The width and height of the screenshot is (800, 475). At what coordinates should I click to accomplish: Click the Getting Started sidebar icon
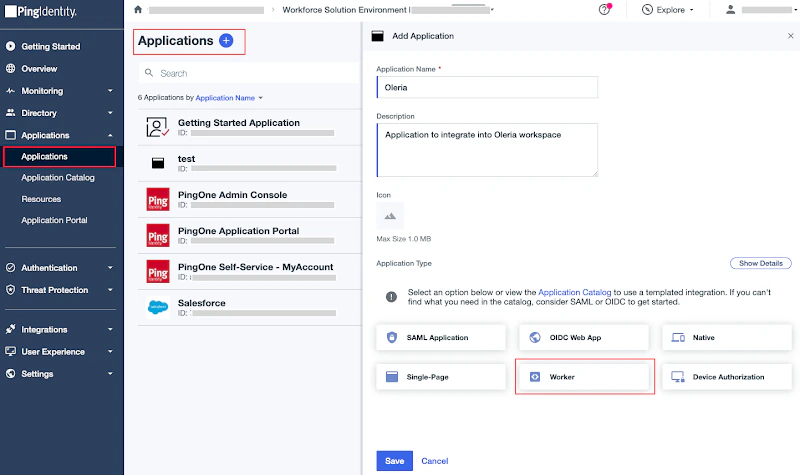(10, 46)
